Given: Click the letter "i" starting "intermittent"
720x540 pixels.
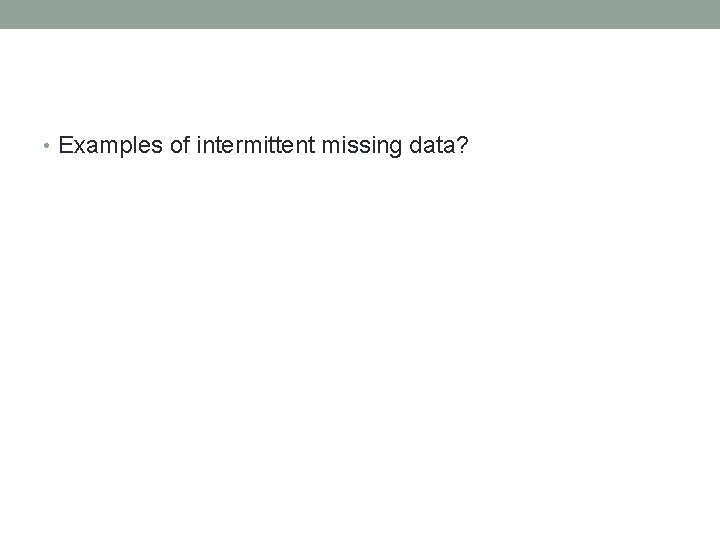Looking at the screenshot, I should [x=200, y=148].
